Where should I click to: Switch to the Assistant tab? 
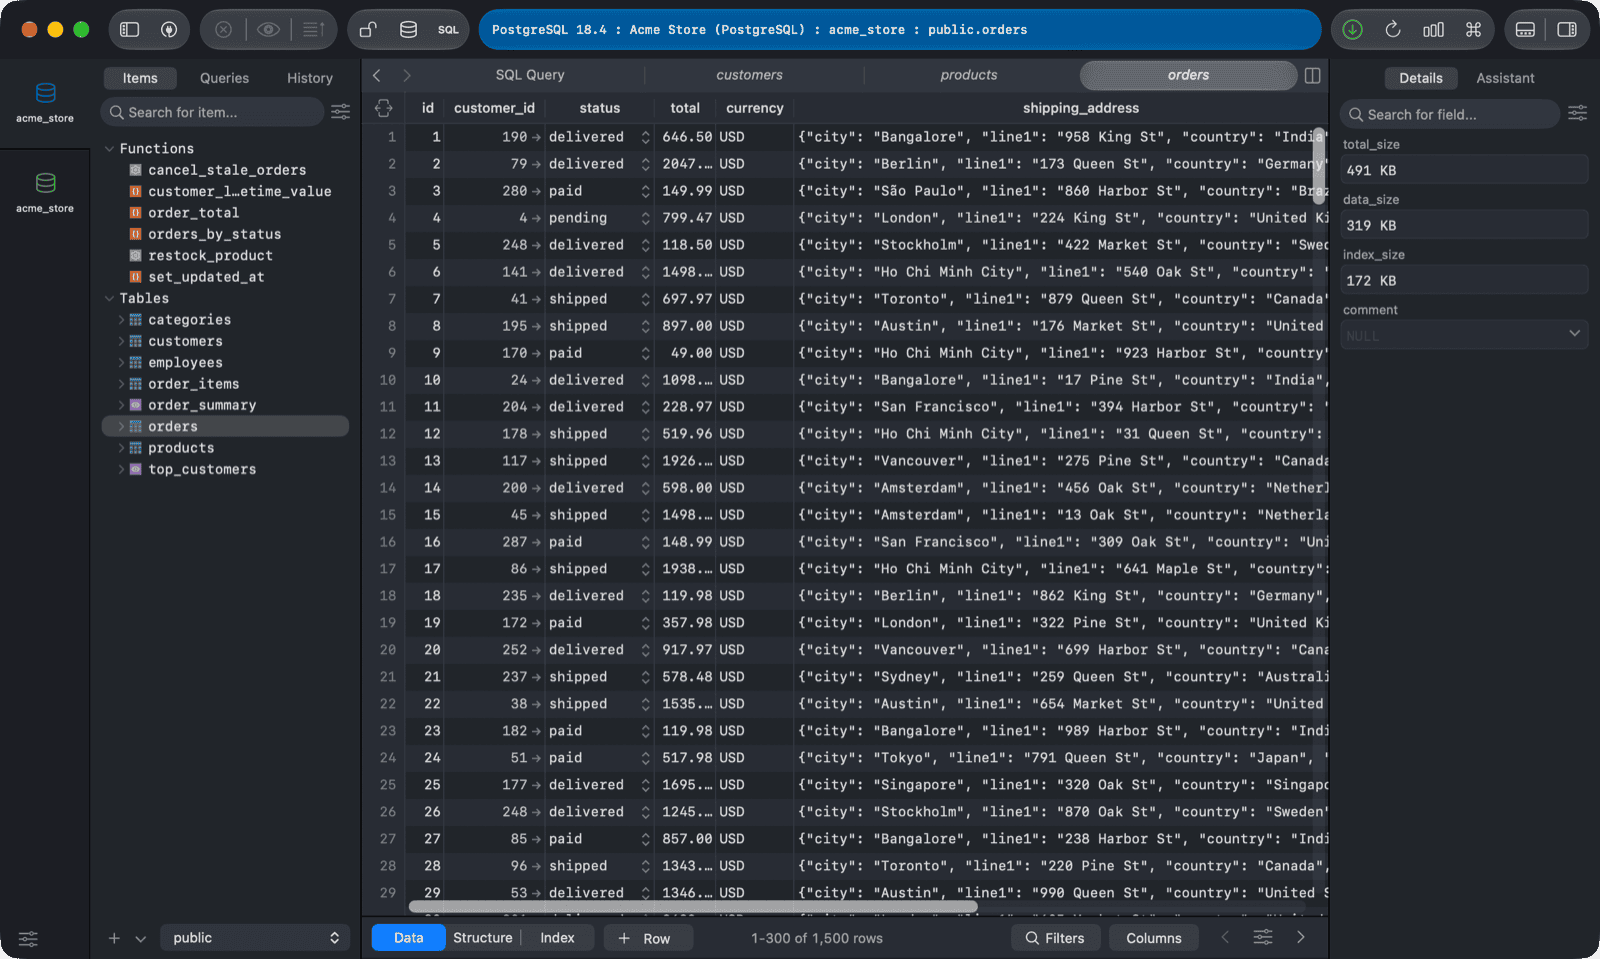click(x=1505, y=78)
